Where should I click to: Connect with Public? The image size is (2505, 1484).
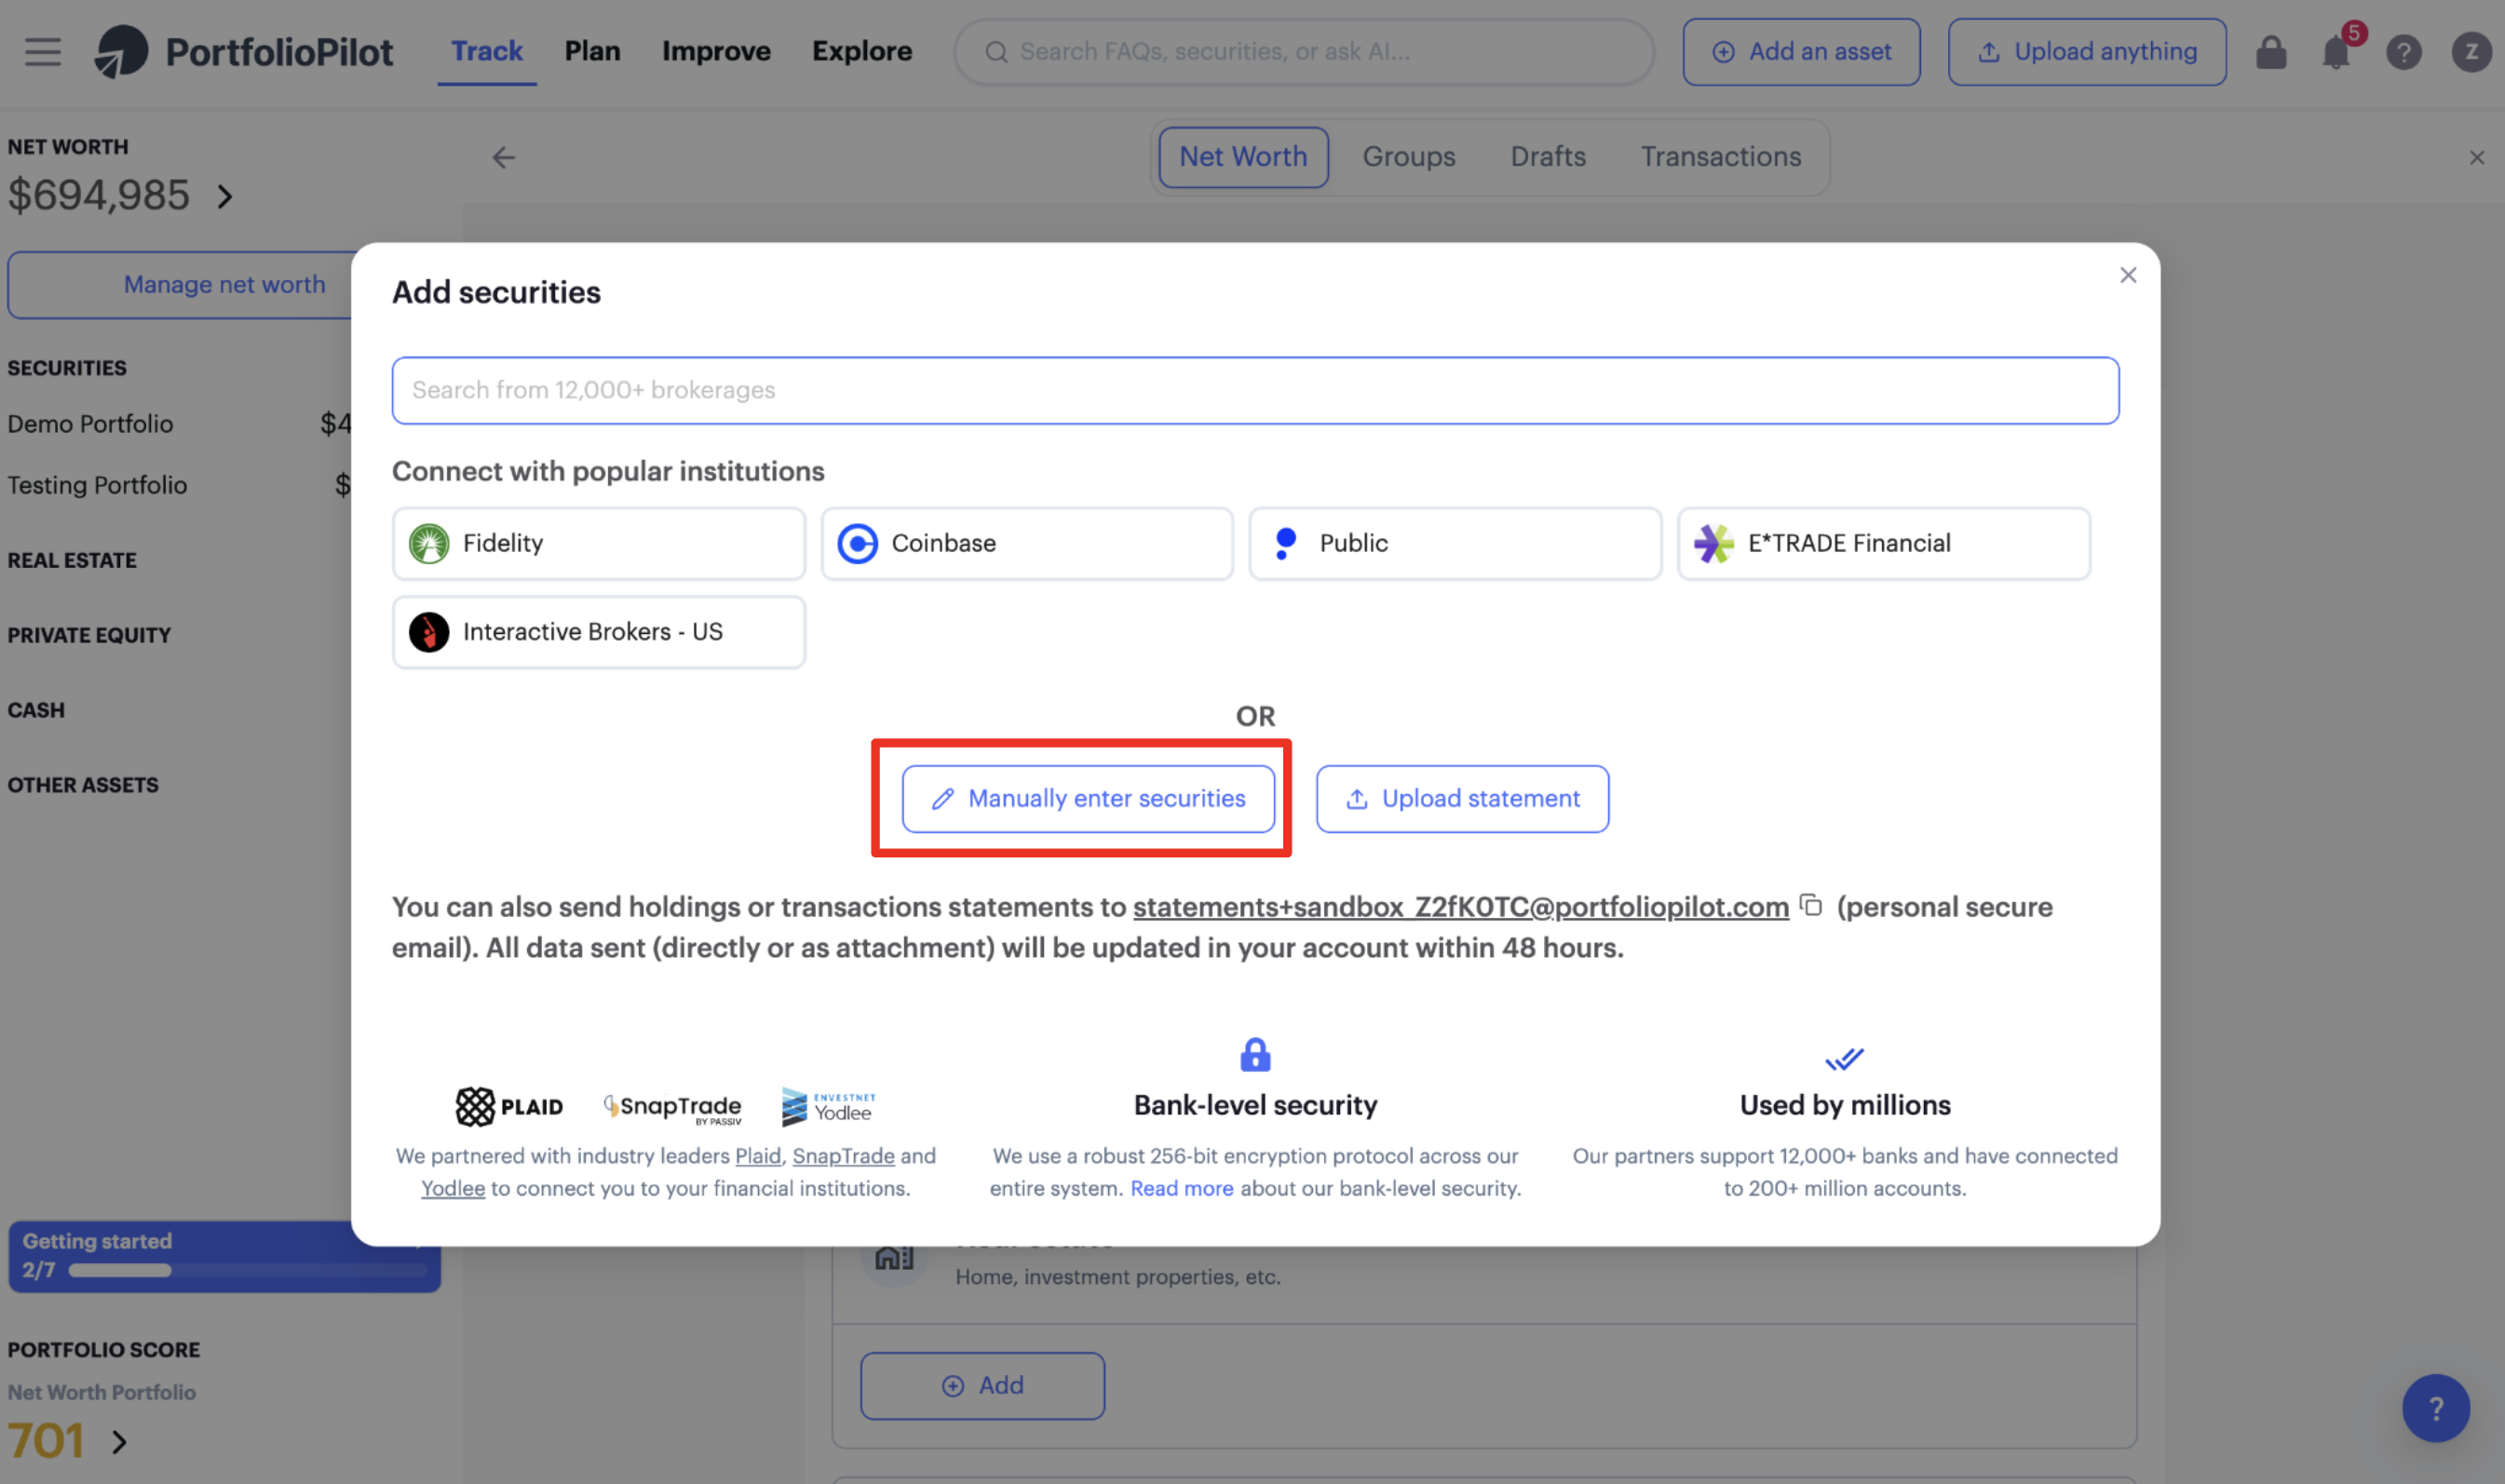coord(1455,543)
